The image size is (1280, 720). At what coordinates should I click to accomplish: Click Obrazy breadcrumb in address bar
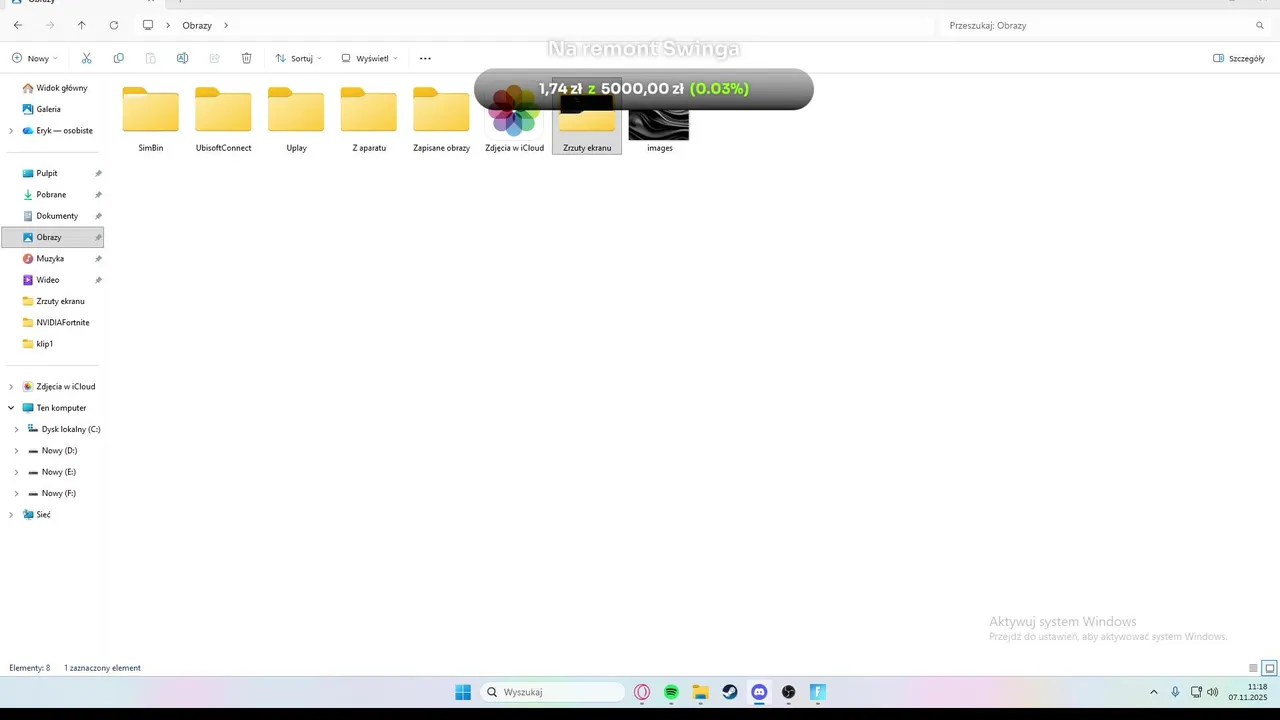[x=197, y=25]
